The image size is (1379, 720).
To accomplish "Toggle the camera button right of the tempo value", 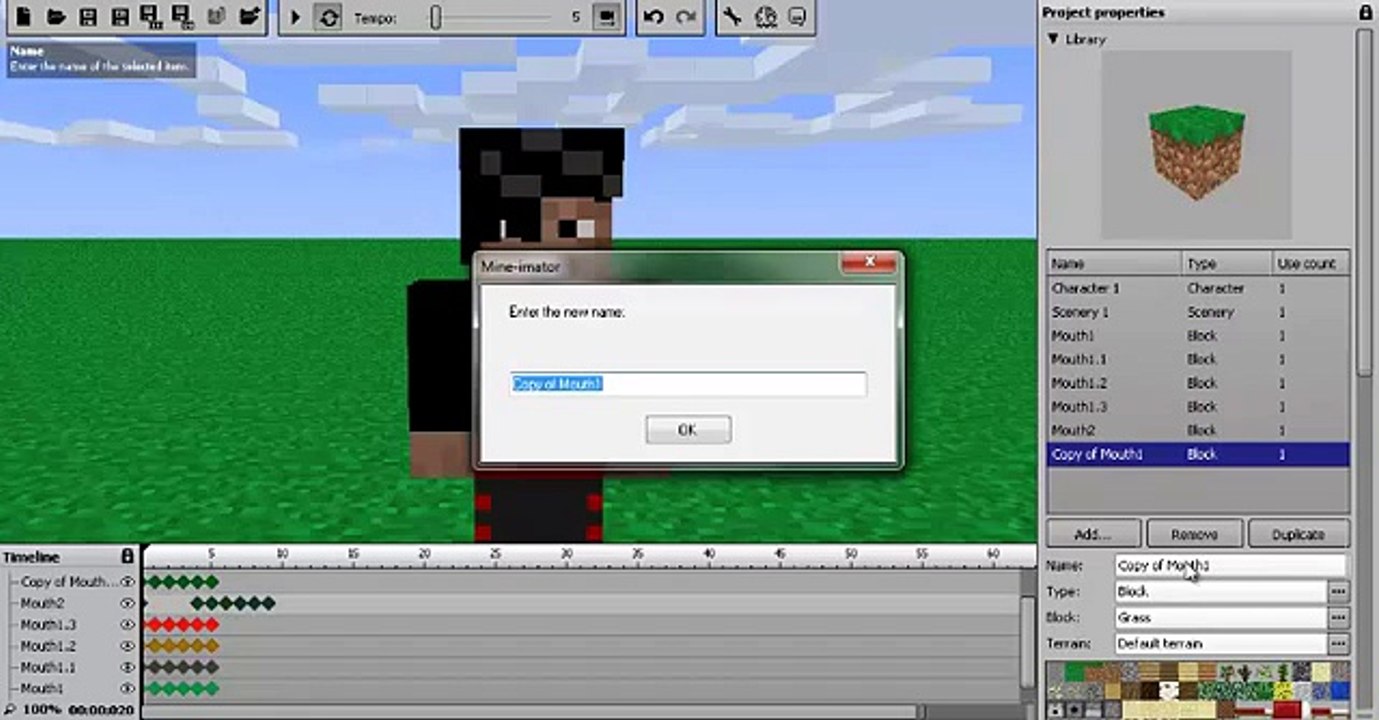I will pyautogui.click(x=605, y=17).
